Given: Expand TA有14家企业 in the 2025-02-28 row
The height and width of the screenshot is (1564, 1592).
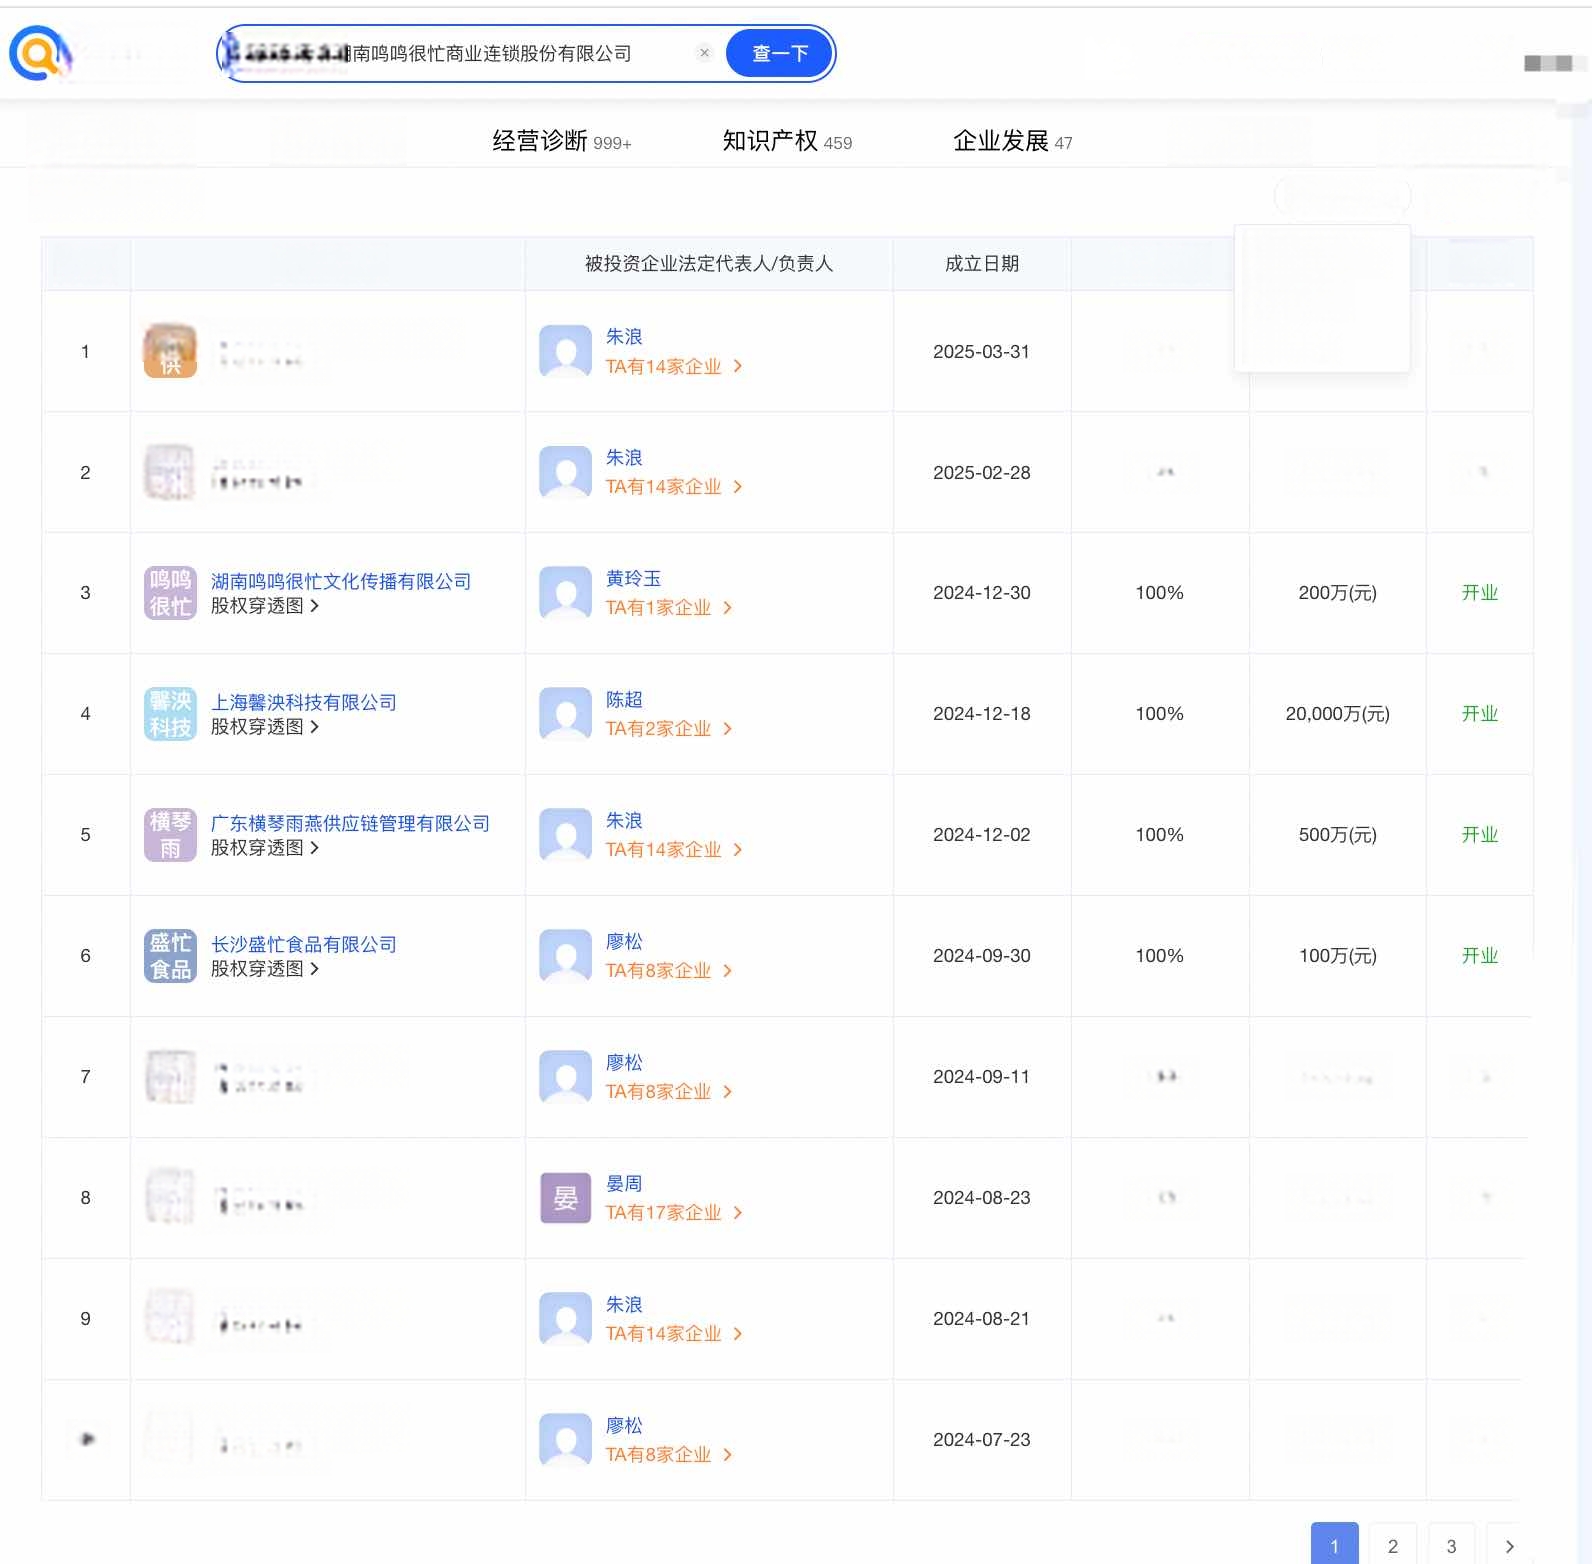Looking at the screenshot, I should (674, 487).
